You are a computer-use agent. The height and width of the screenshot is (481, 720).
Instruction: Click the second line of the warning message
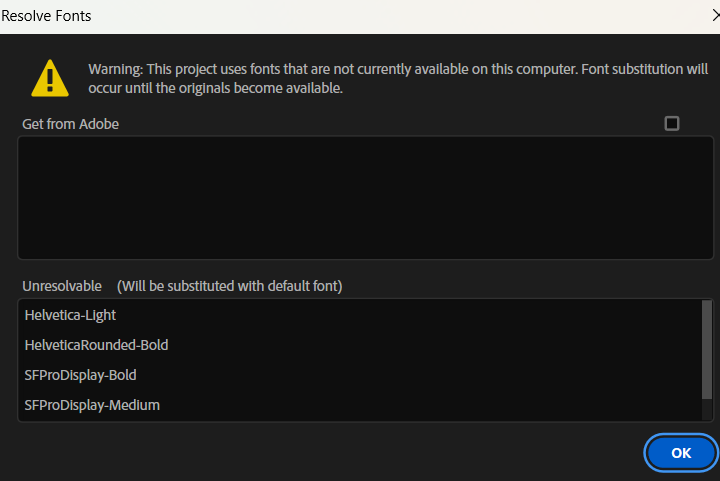[215, 88]
